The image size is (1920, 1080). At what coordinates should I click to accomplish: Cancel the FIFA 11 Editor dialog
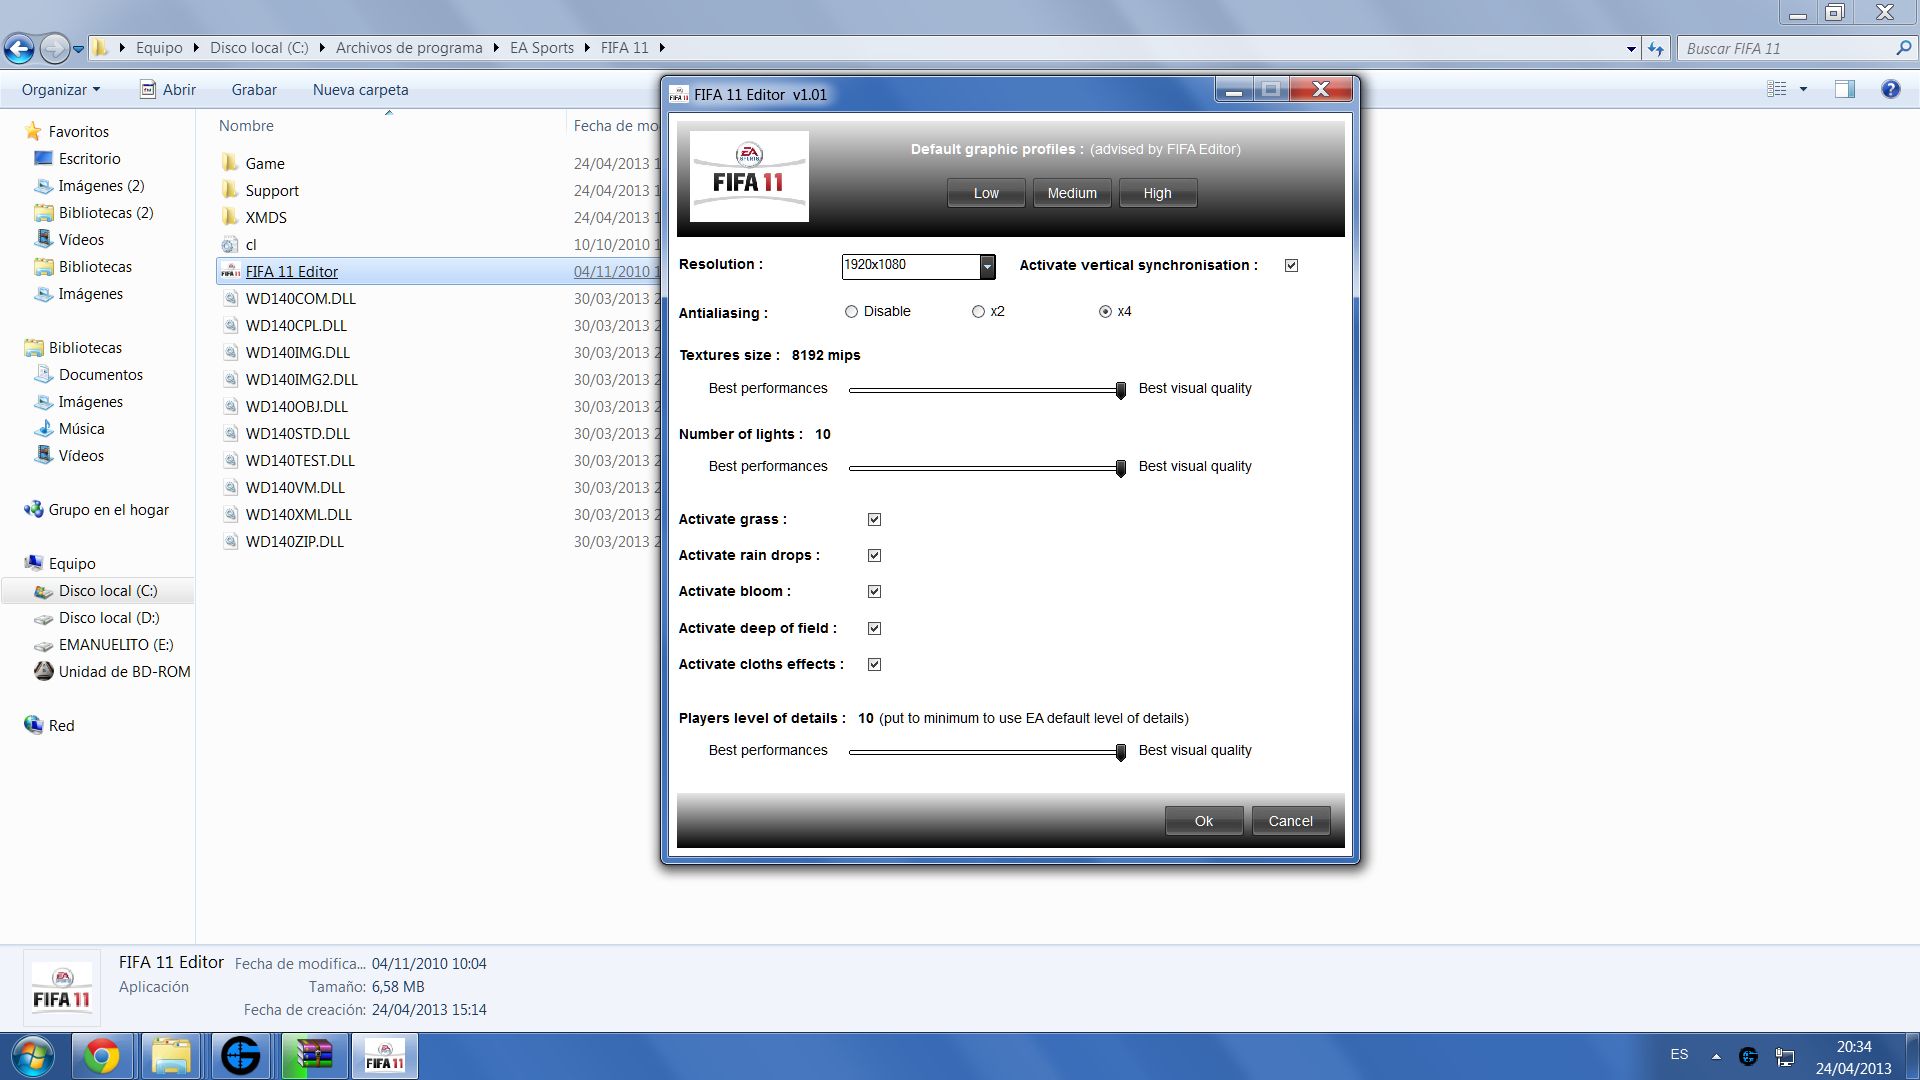(1290, 821)
